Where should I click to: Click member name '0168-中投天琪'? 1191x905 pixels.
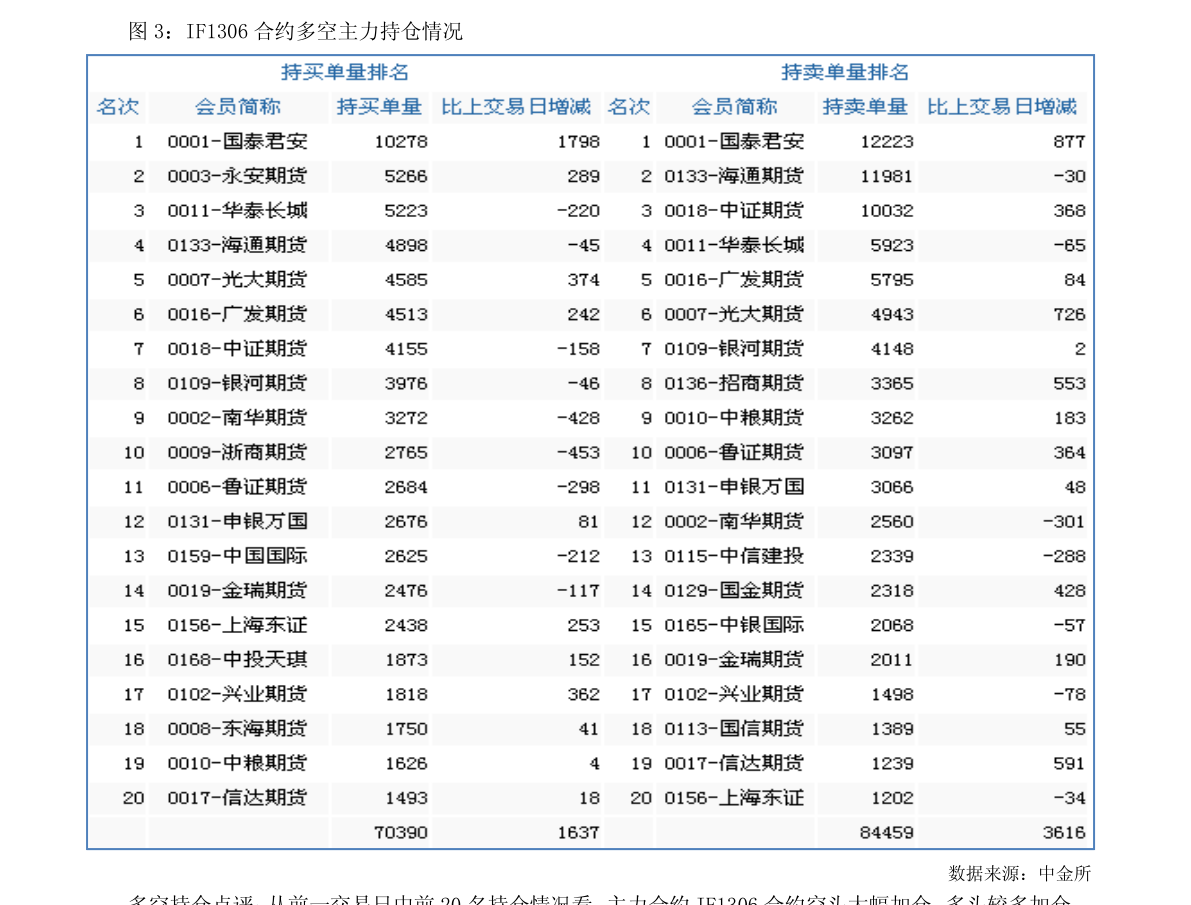(x=237, y=660)
